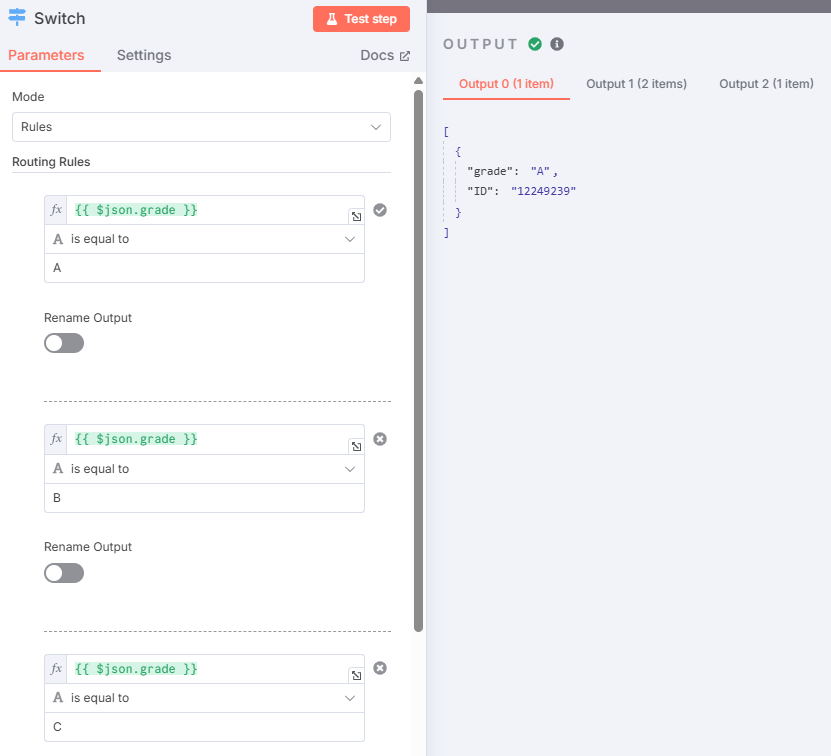Click the "ID" key in the JSON output
Image resolution: width=831 pixels, height=756 pixels.
click(480, 191)
